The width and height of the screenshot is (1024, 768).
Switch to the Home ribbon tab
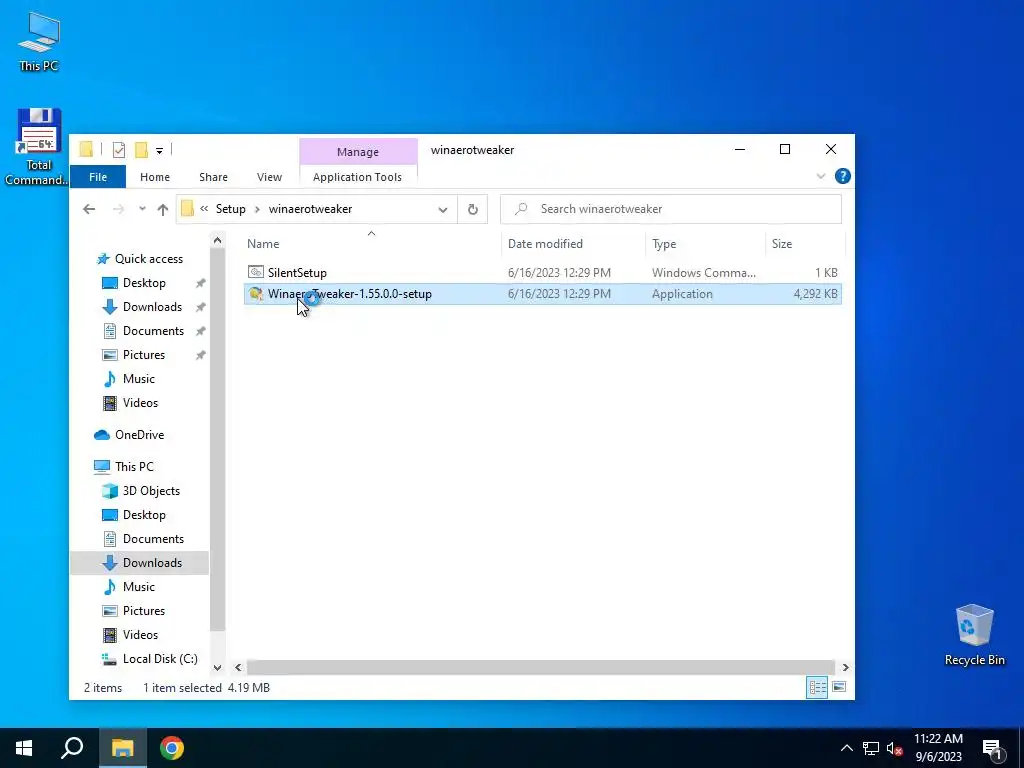tap(155, 177)
